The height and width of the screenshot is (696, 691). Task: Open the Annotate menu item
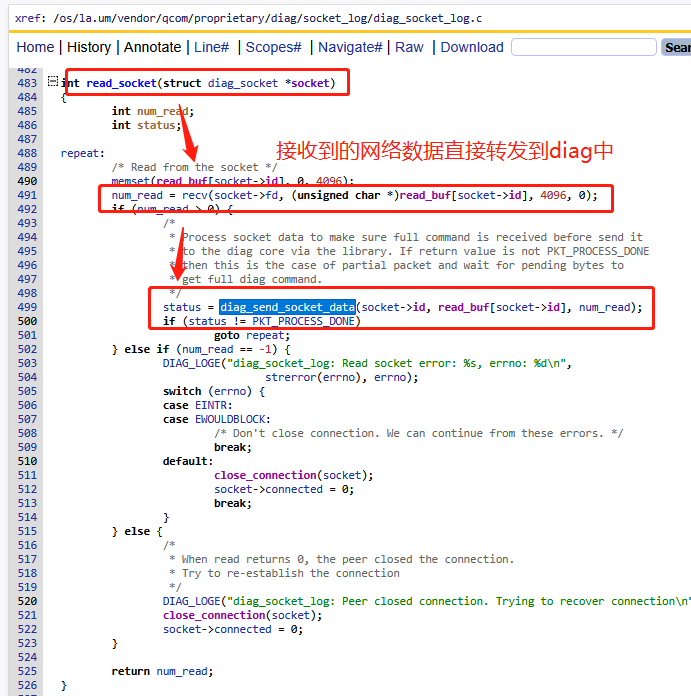point(152,47)
